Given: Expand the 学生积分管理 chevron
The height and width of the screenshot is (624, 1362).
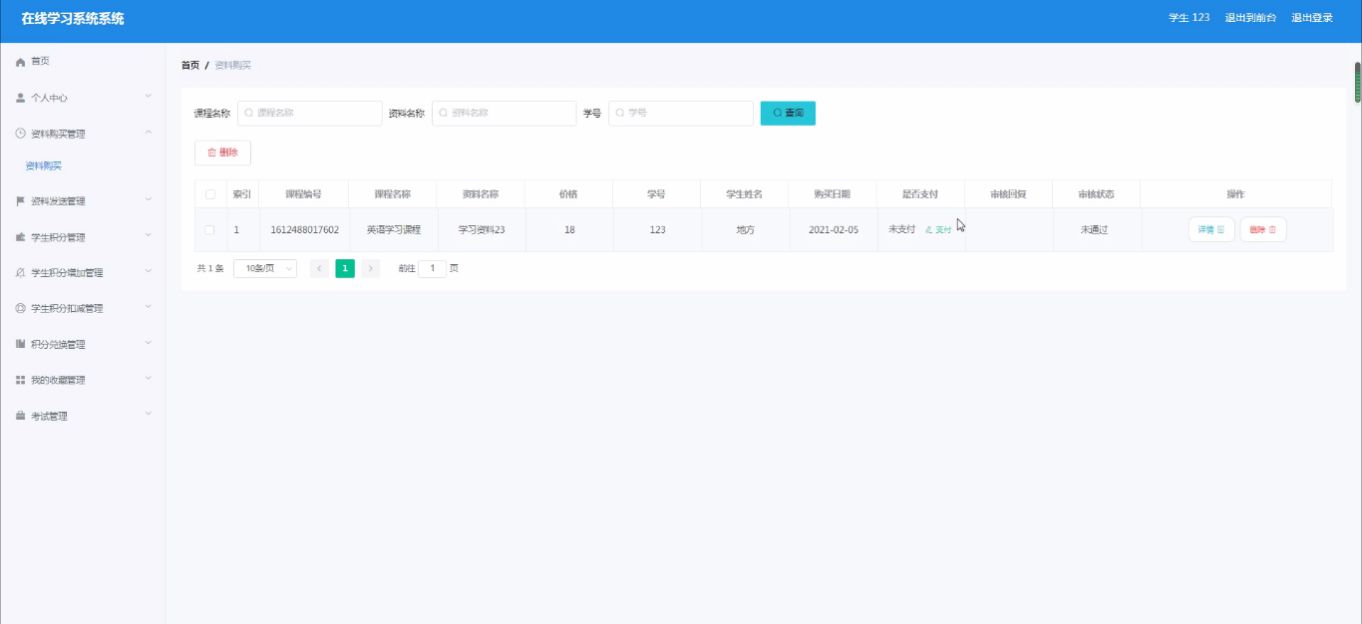Looking at the screenshot, I should point(148,236).
